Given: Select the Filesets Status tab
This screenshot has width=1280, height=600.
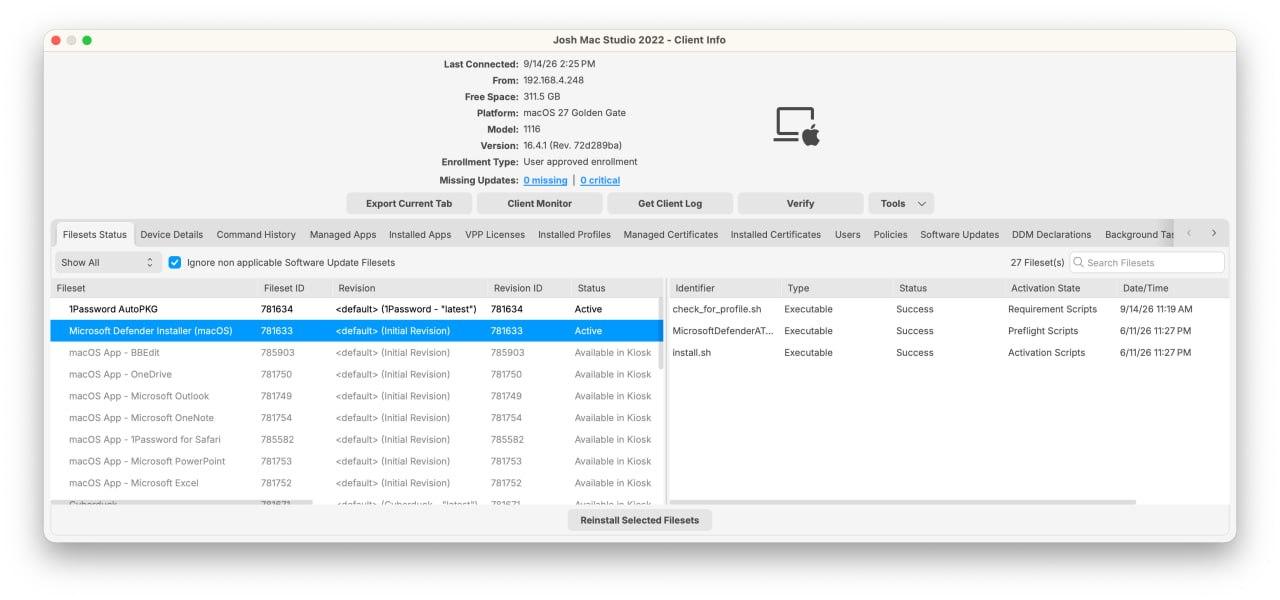Looking at the screenshot, I should click(x=95, y=235).
